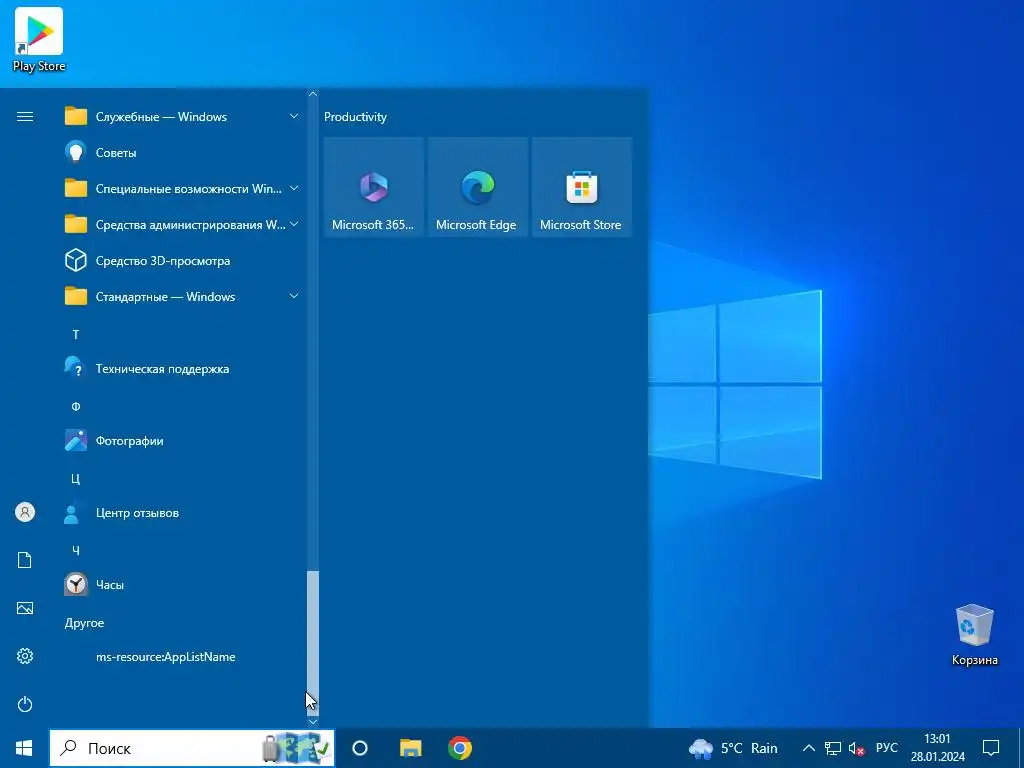This screenshot has height=768, width=1024.
Task: Expand the Start menu hamburger button
Action: coord(25,117)
